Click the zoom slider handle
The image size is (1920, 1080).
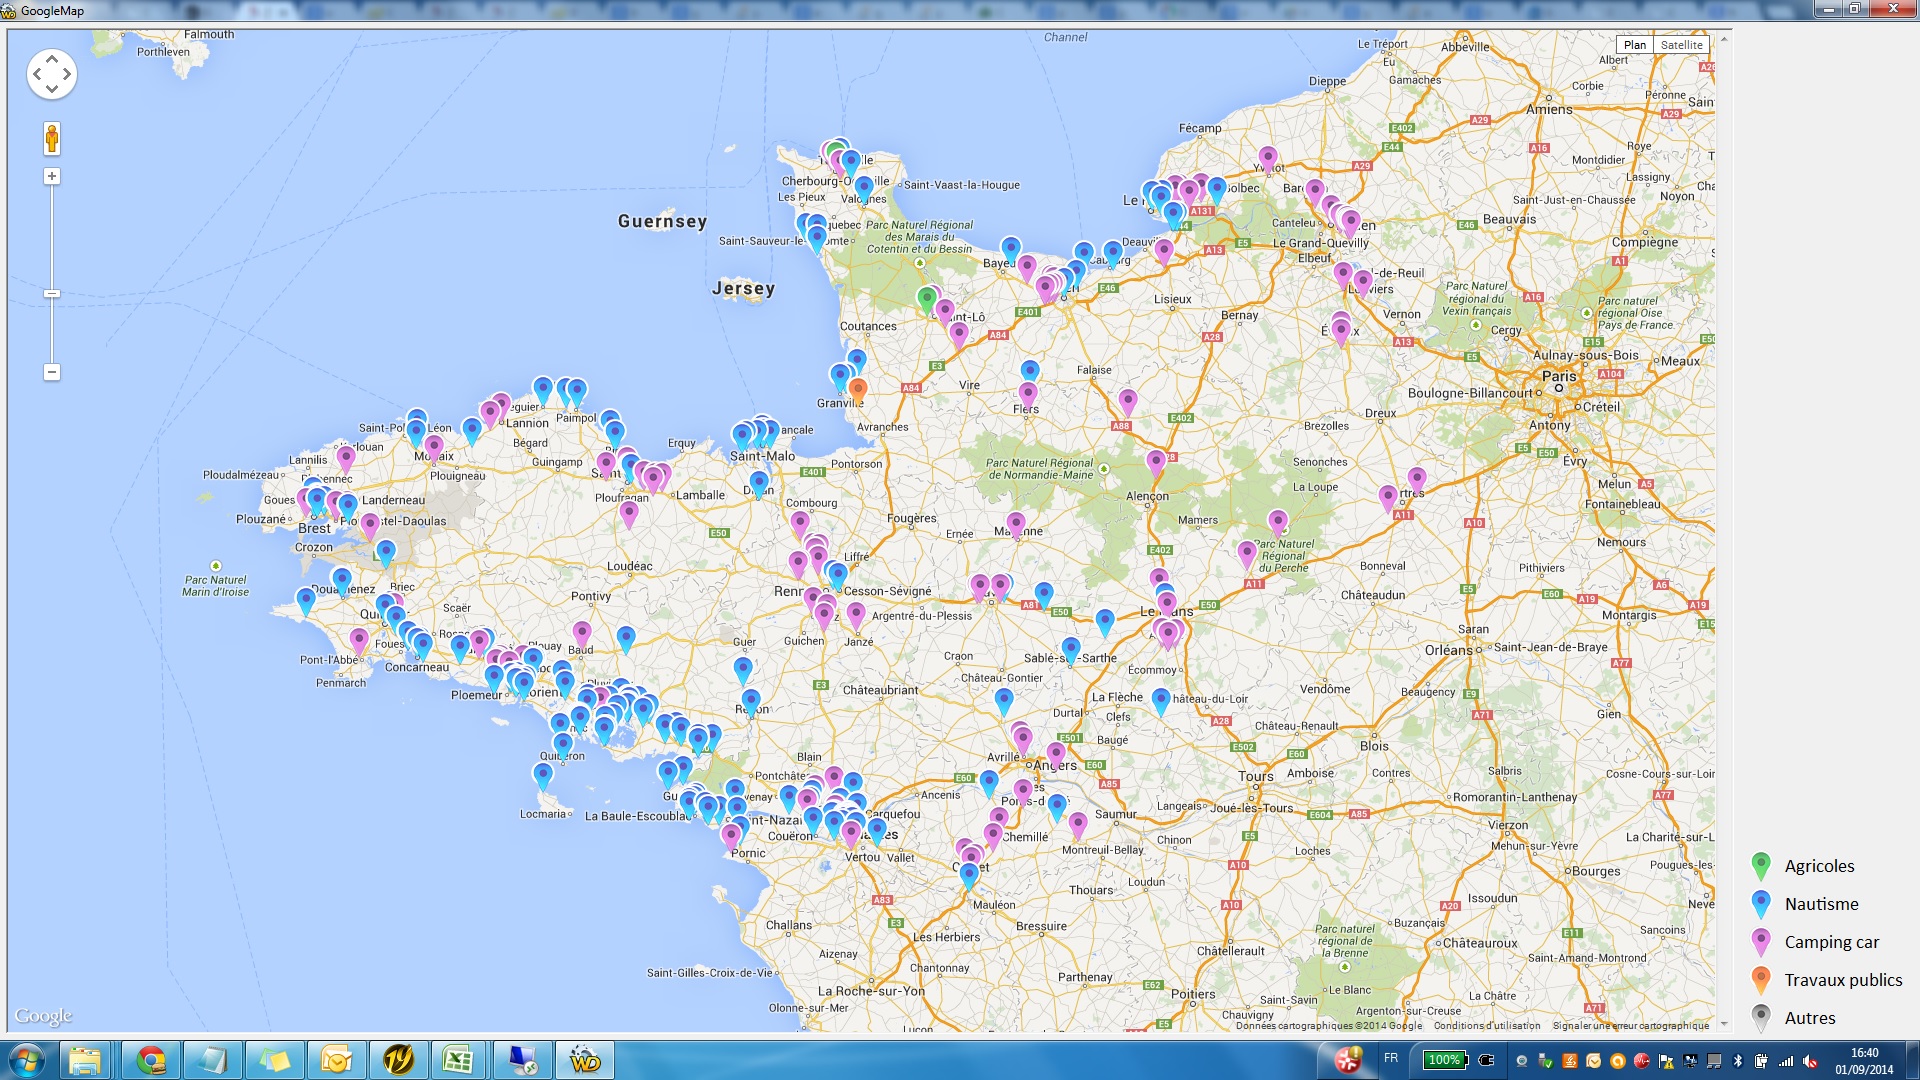(x=52, y=293)
